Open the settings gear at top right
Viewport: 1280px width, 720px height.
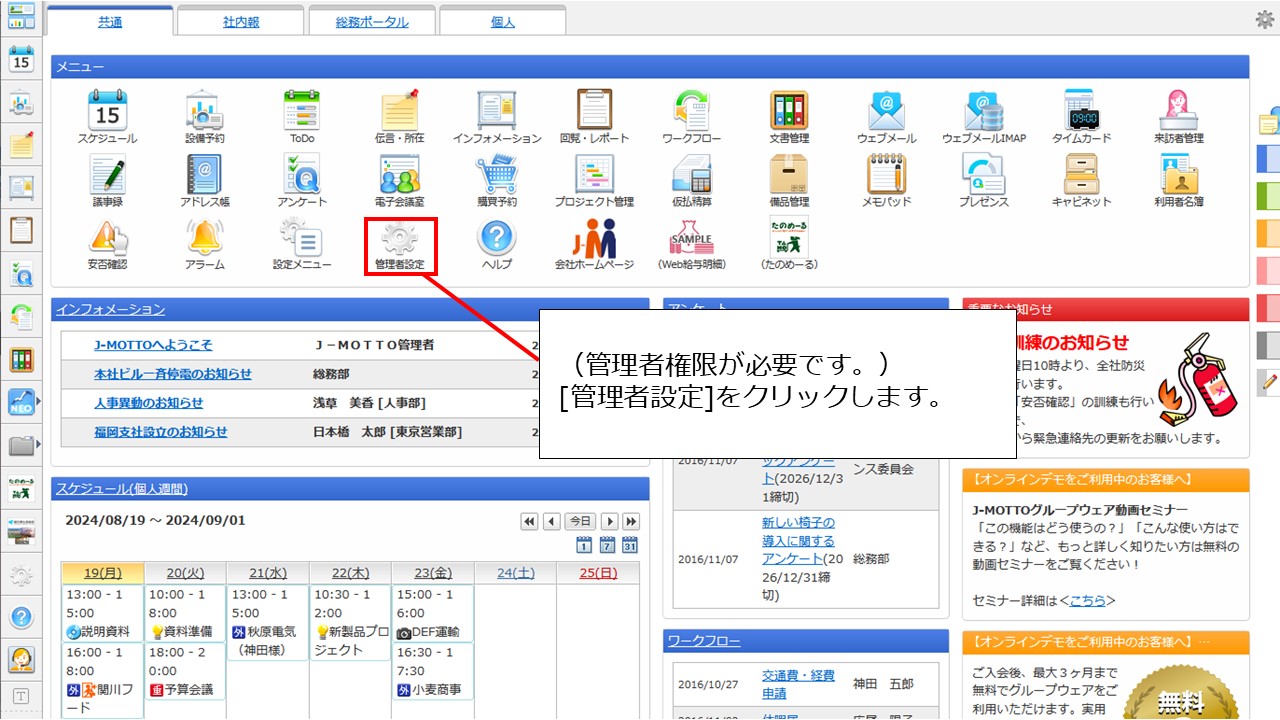click(1264, 19)
